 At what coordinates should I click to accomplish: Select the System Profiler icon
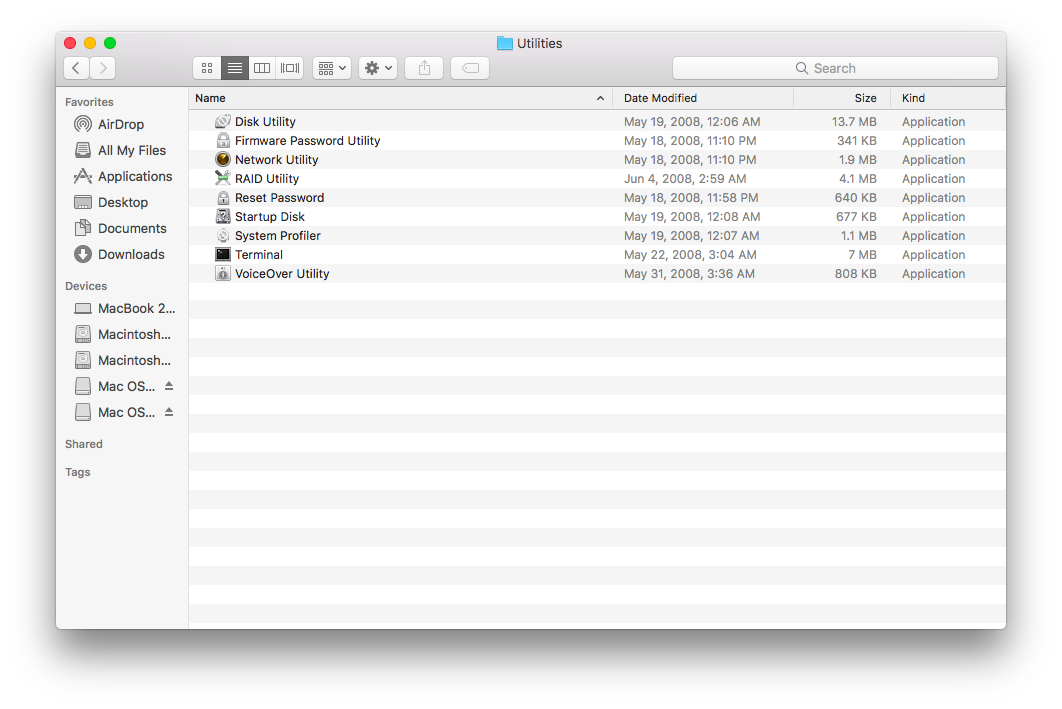[x=223, y=235]
